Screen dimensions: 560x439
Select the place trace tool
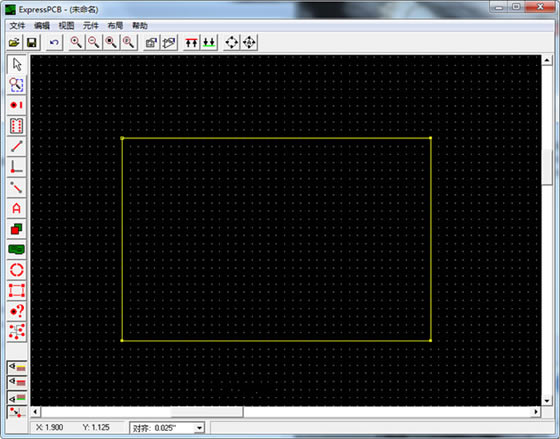(16, 146)
